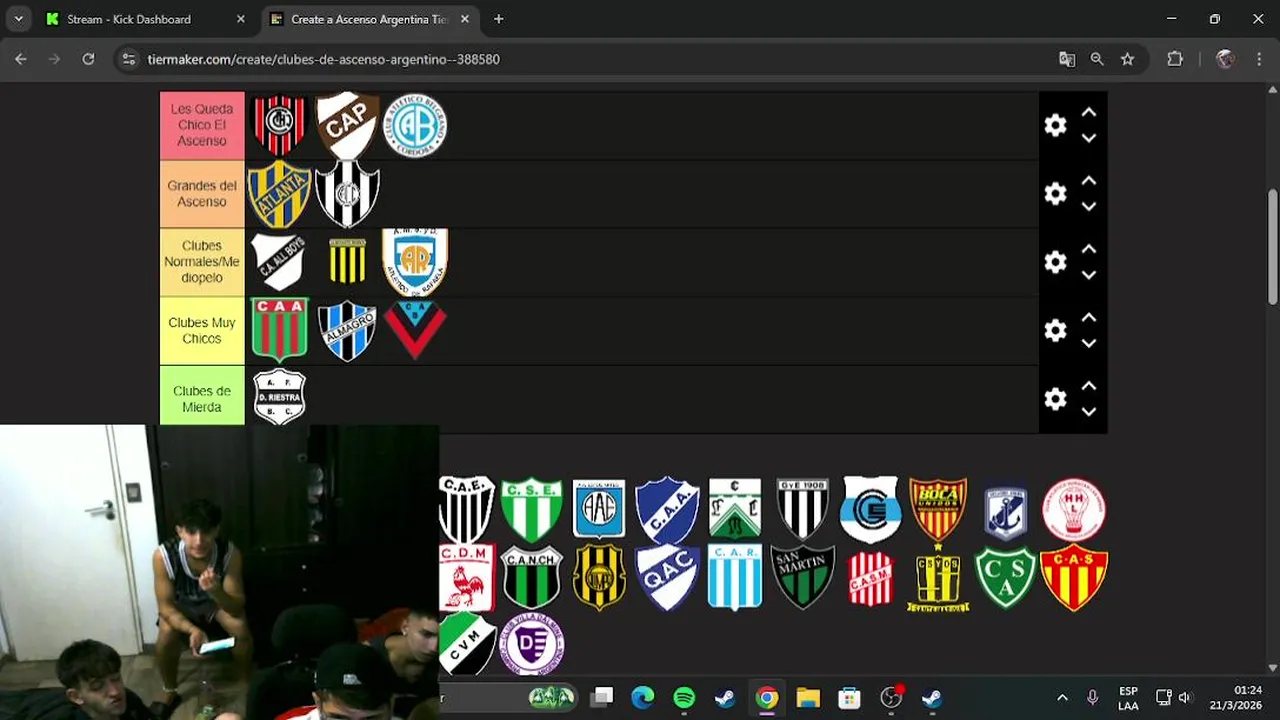Open OBS Studio from the taskbar
1280x720 pixels.
891,698
